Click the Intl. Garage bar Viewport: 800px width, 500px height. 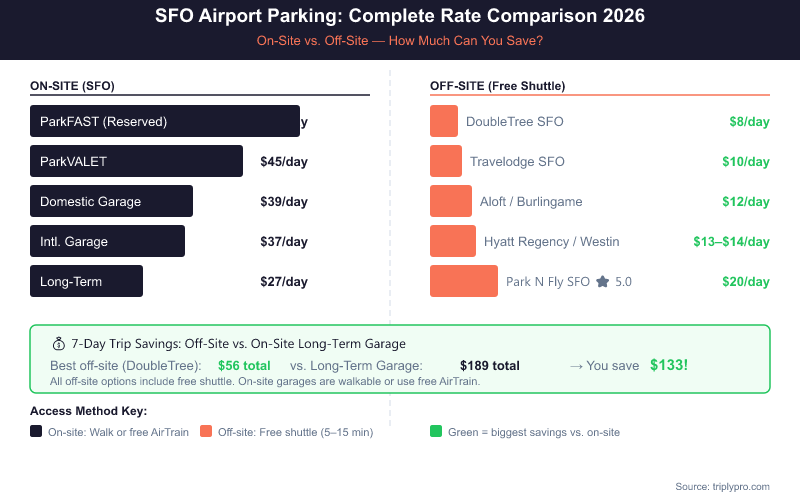[x=107, y=241]
